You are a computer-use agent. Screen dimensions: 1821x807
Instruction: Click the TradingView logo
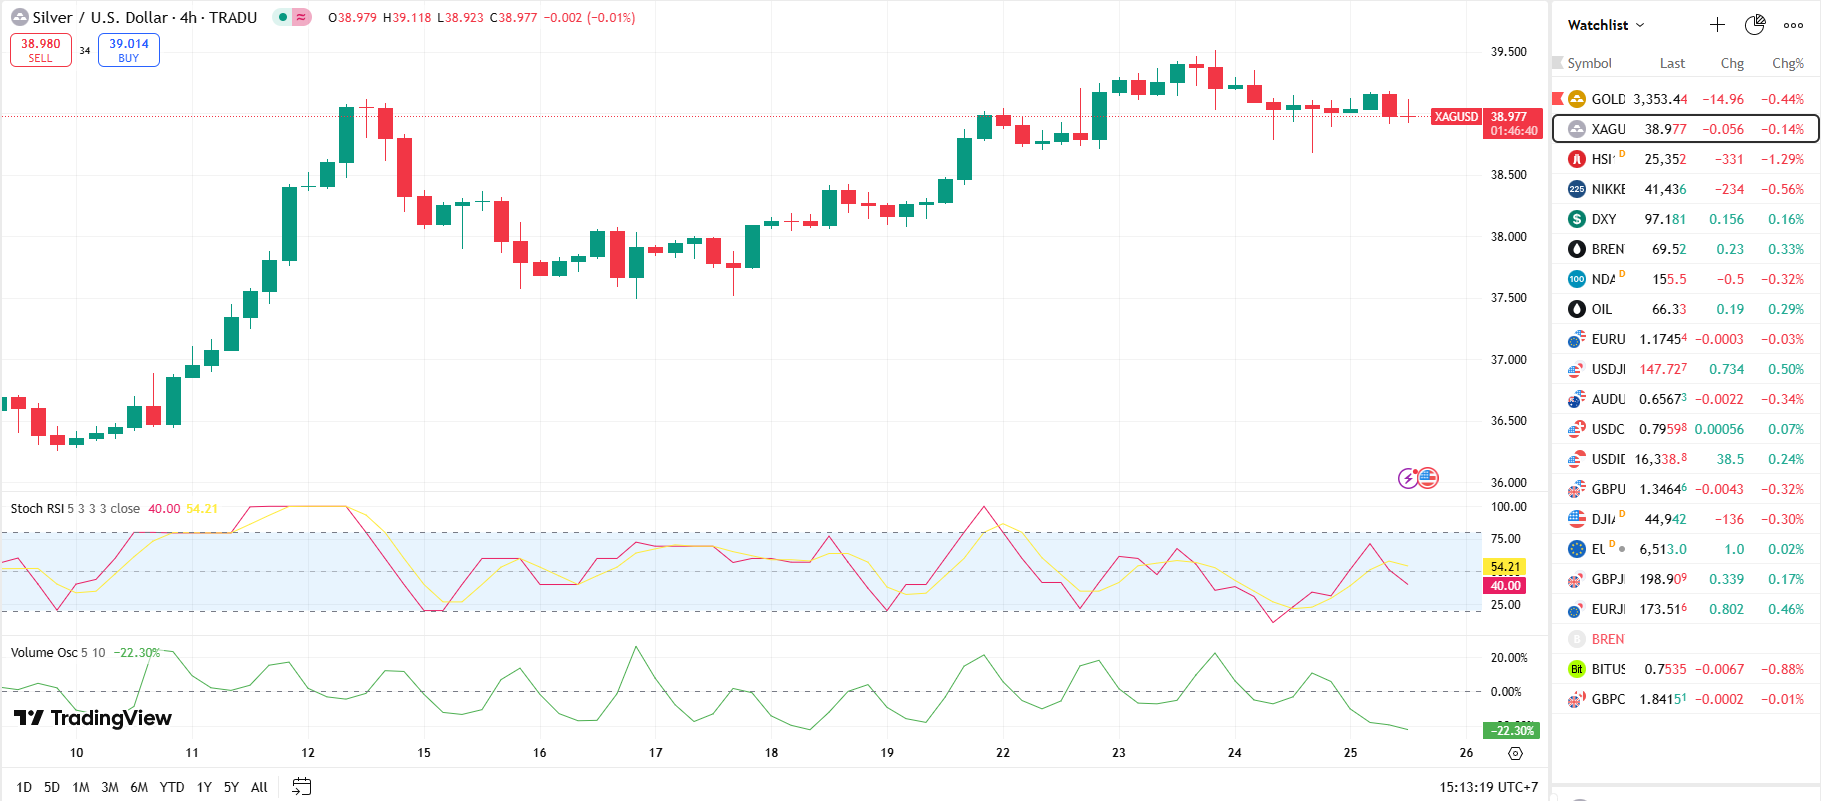click(92, 718)
